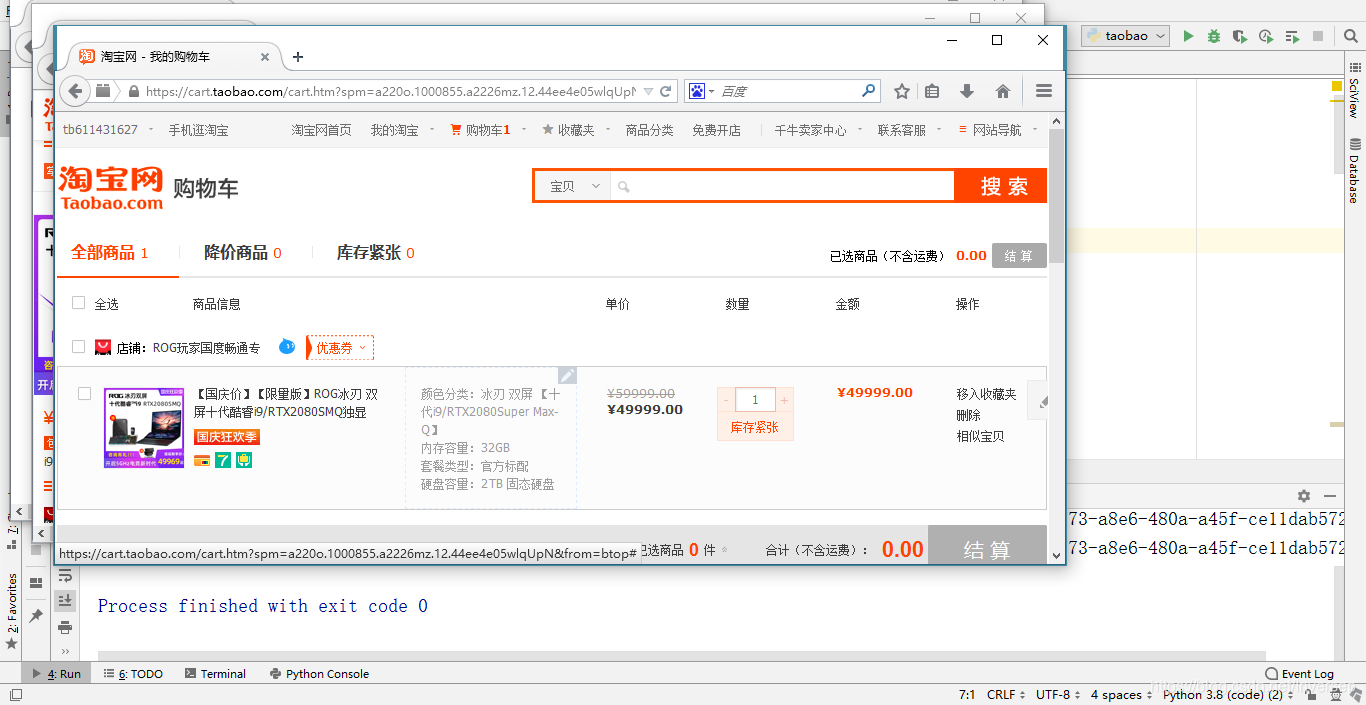Image resolution: width=1366 pixels, height=705 pixels.
Task: Click the browser home icon
Action: coord(1003,91)
